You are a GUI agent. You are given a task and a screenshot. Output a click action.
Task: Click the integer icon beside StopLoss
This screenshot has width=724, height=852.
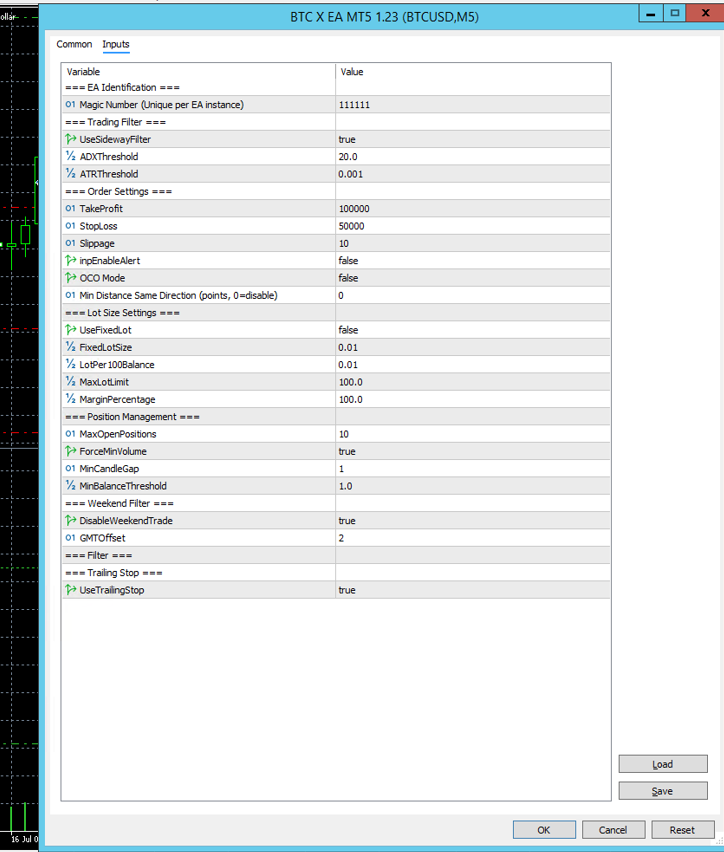pyautogui.click(x=70, y=226)
